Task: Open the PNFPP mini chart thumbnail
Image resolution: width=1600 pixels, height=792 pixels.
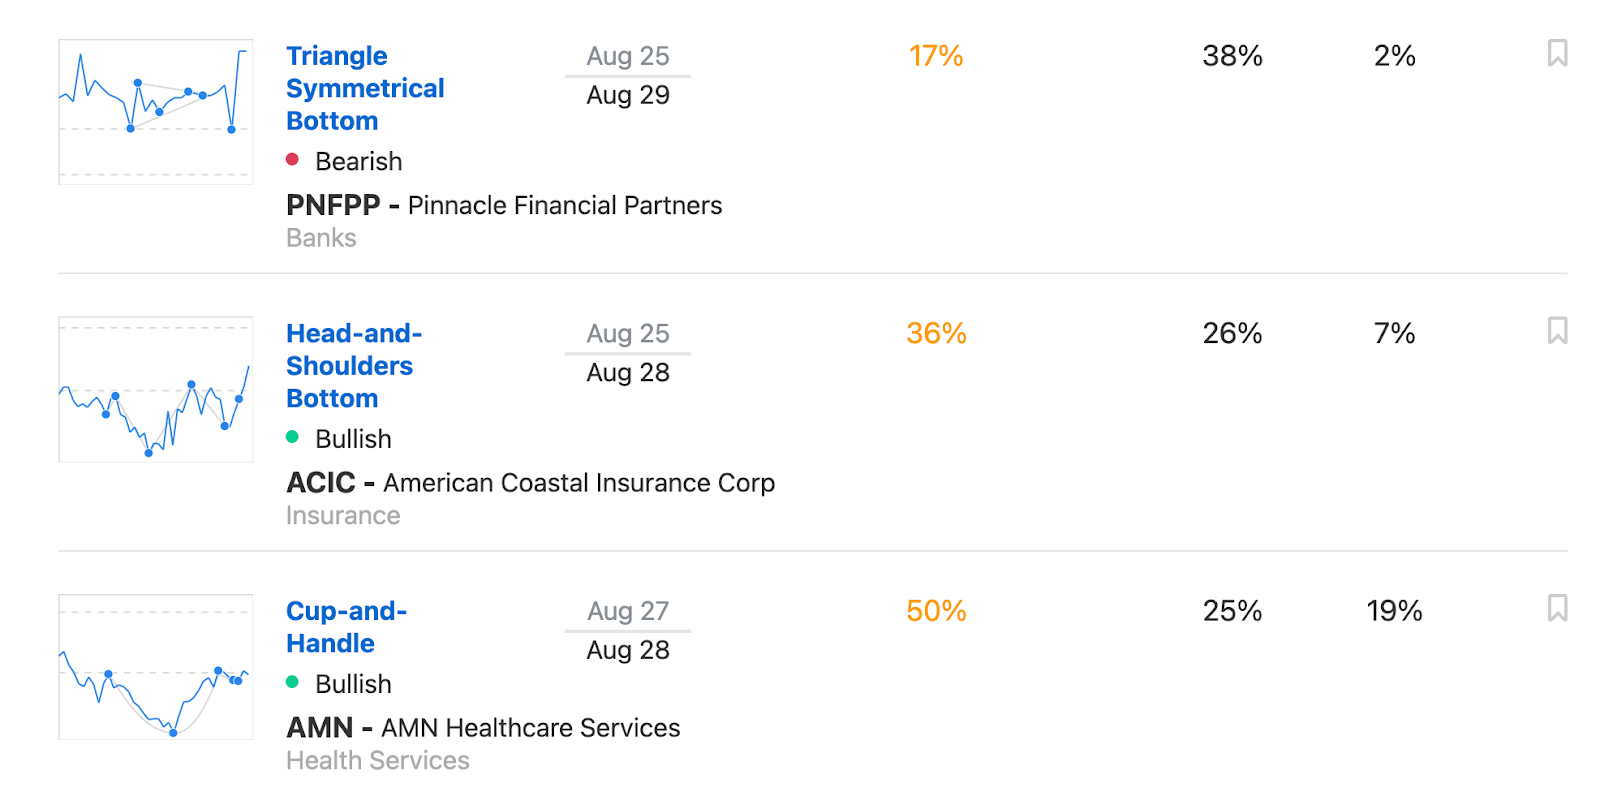Action: [155, 112]
